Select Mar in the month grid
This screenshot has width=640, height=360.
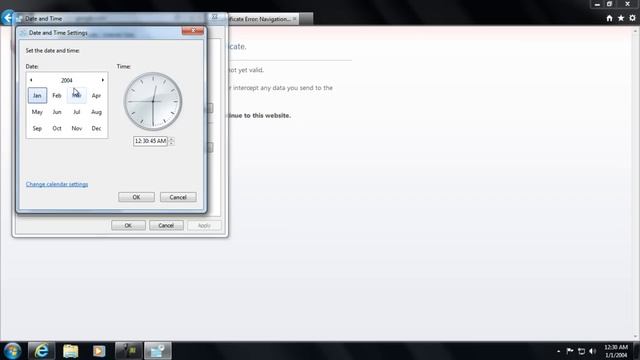(x=76, y=96)
